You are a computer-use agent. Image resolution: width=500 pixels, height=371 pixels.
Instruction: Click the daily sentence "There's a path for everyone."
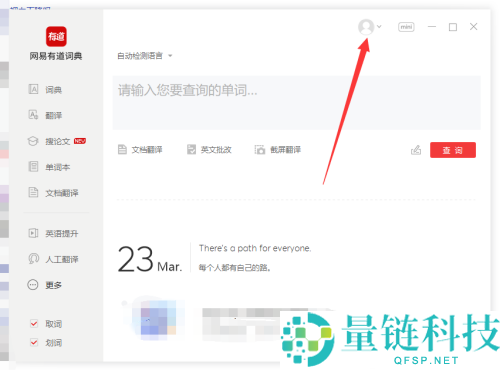click(x=255, y=248)
